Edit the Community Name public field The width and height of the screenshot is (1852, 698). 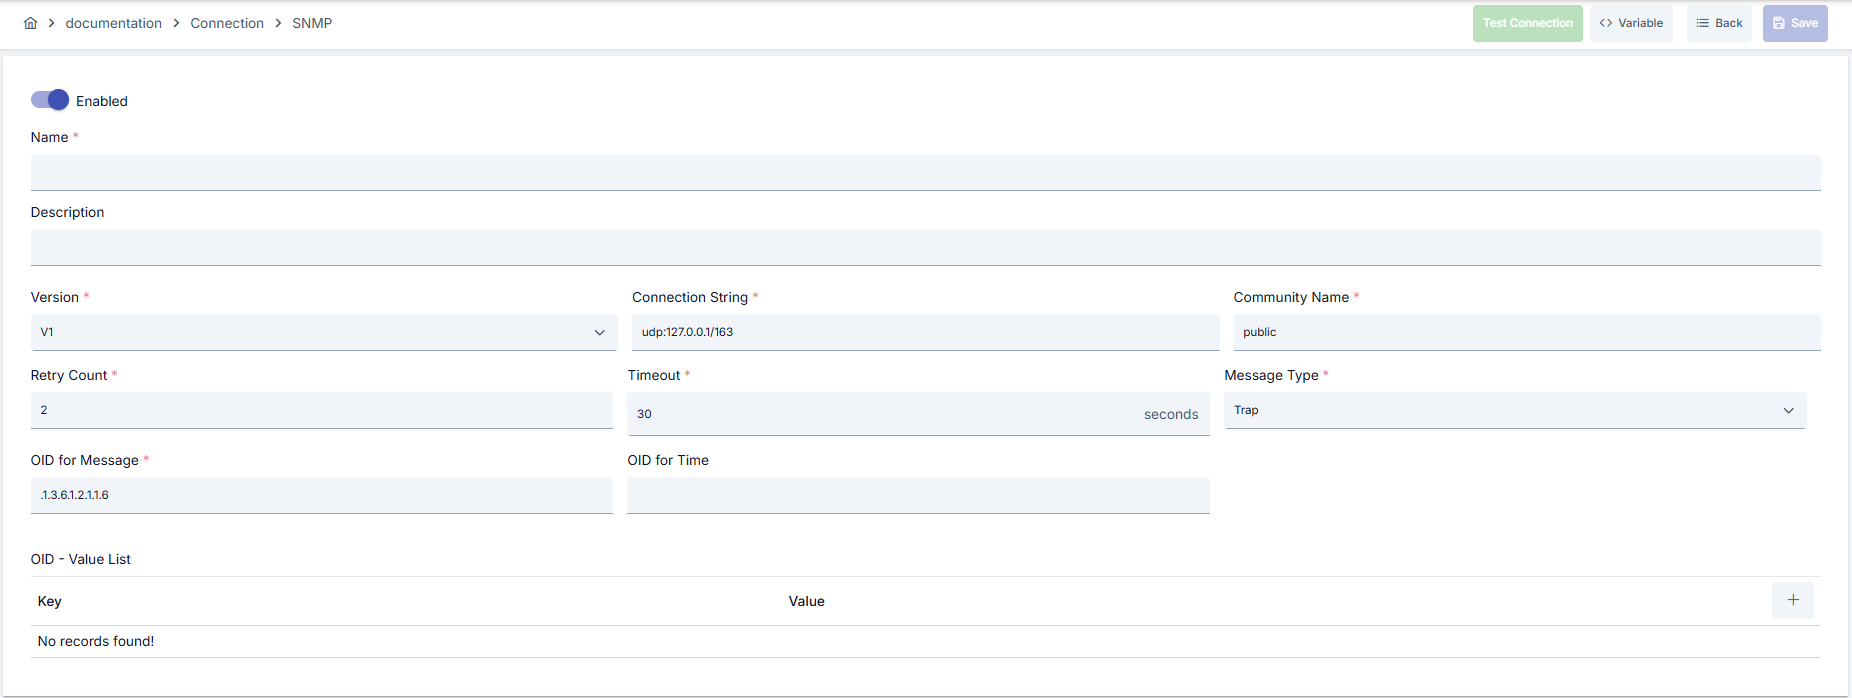pyautogui.click(x=1527, y=332)
